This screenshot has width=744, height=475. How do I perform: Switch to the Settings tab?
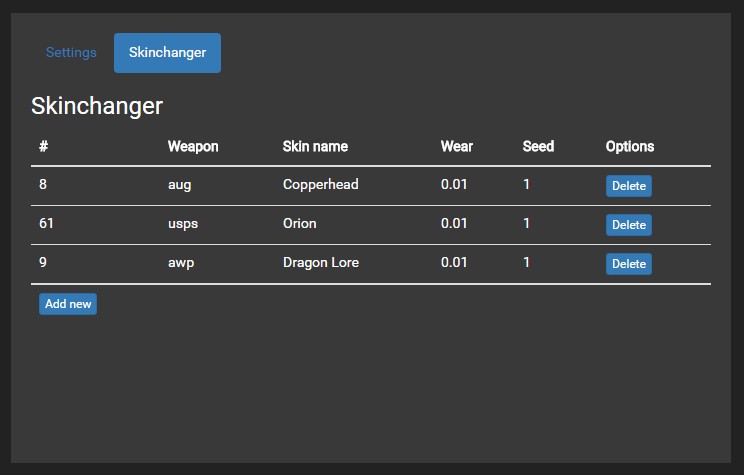point(71,52)
